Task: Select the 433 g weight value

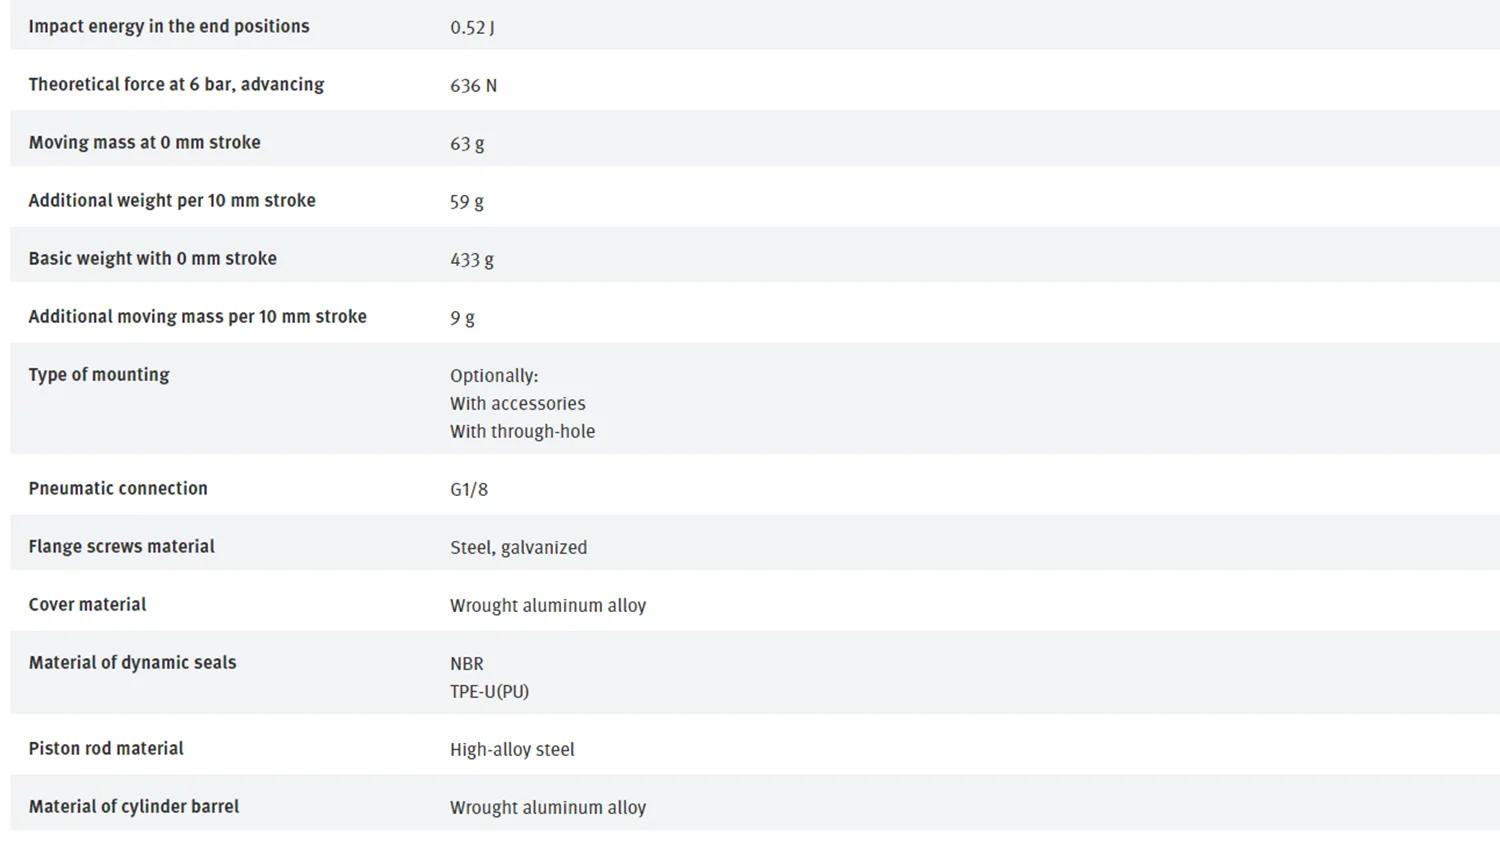Action: pyautogui.click(x=472, y=260)
